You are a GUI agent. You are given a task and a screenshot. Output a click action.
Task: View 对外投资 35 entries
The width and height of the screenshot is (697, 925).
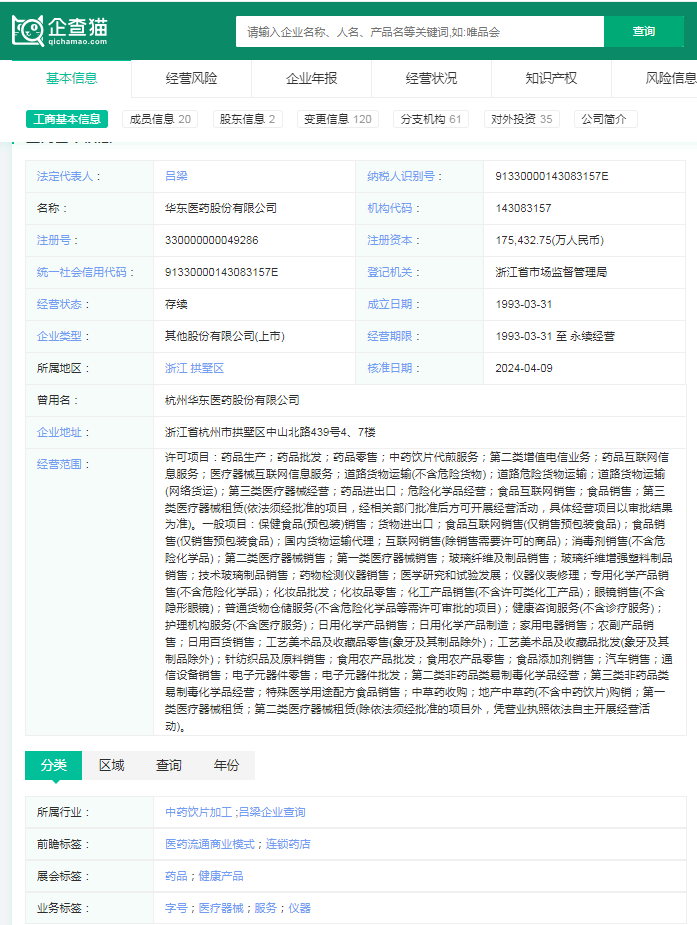(x=521, y=119)
